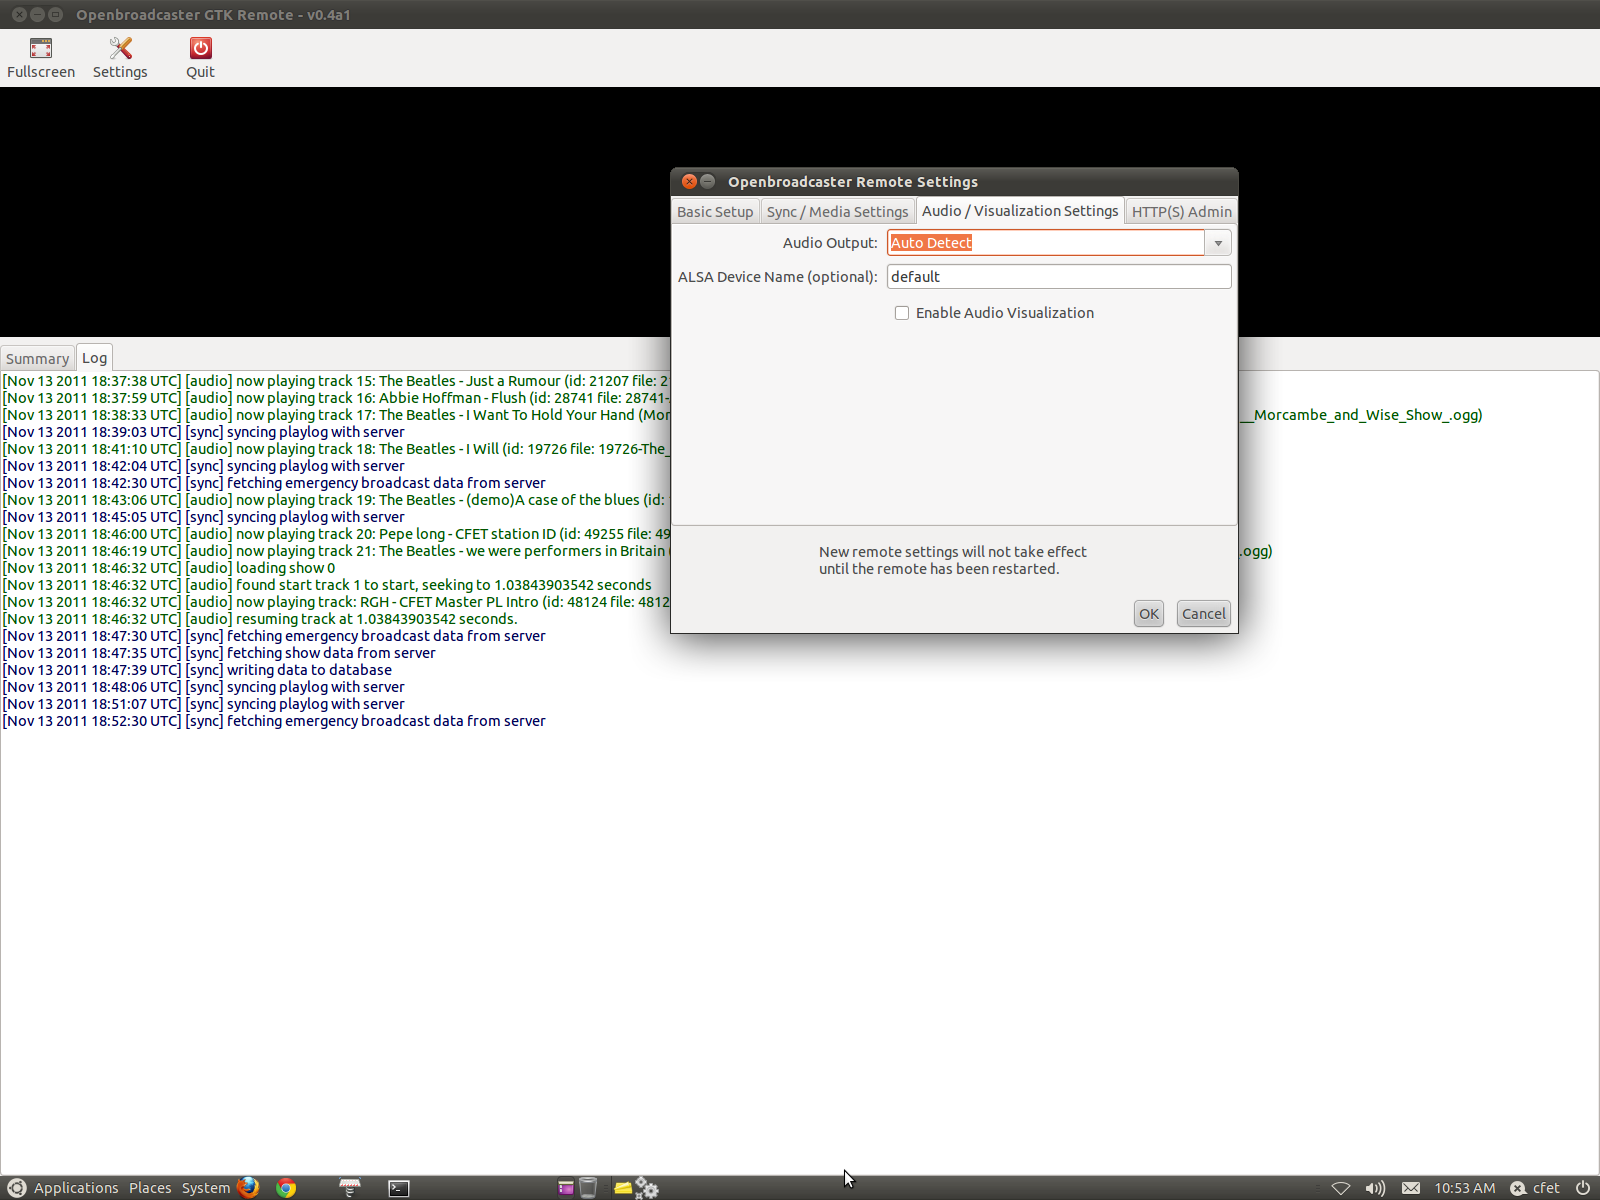Viewport: 1600px width, 1200px height.
Task: Click log entry for track 19 A case of the blues
Action: pyautogui.click(x=336, y=500)
